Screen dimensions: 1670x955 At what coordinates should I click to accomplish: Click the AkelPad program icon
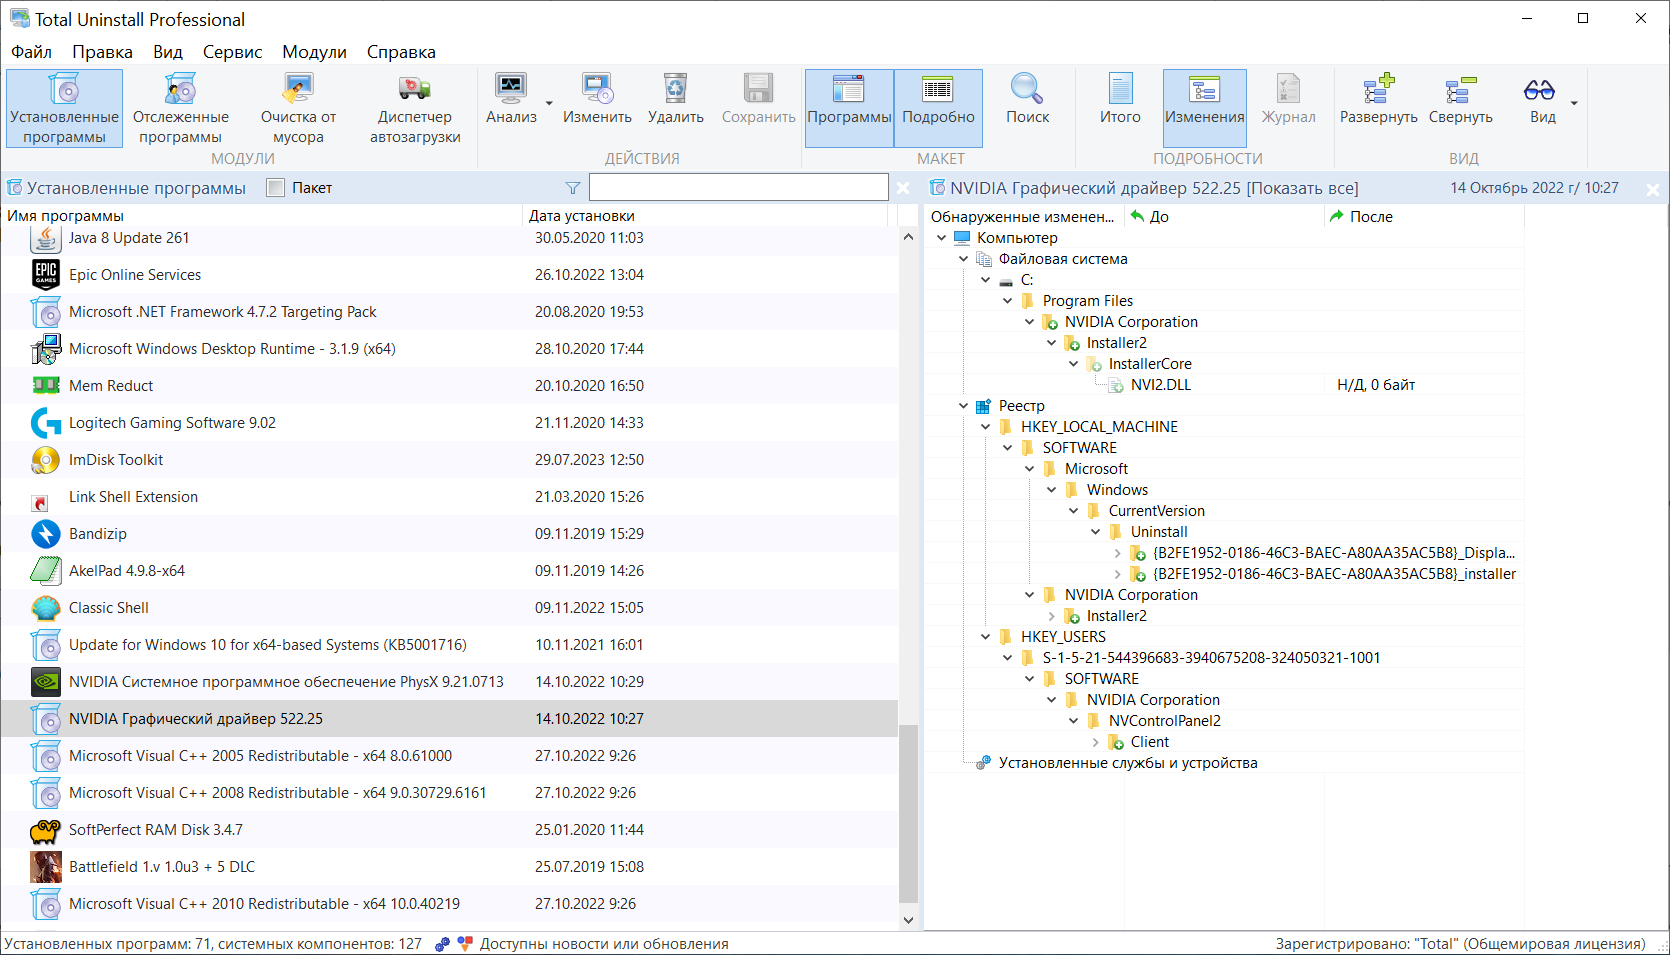pos(46,571)
